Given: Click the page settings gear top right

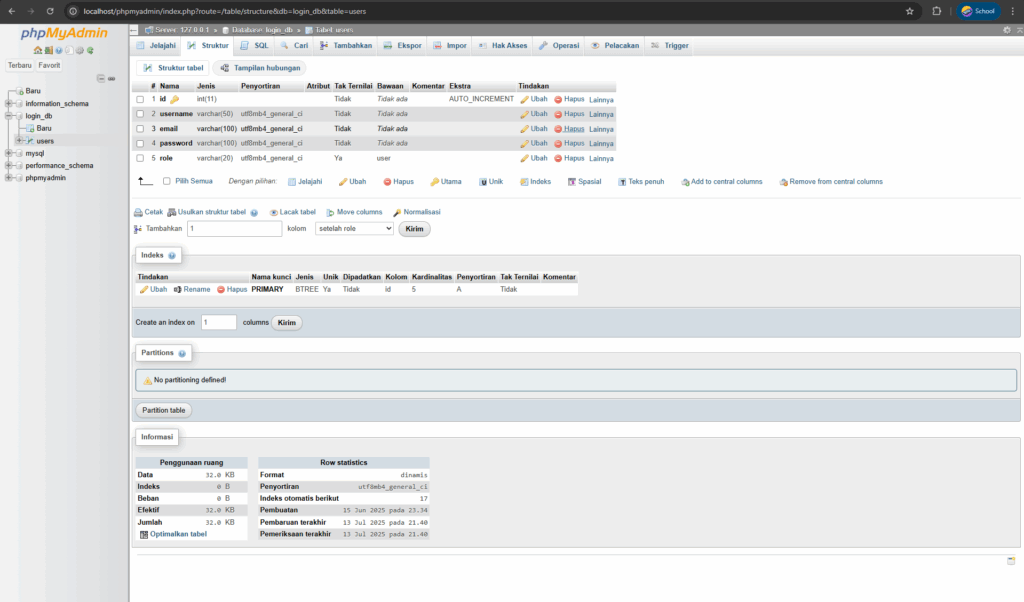Looking at the screenshot, I should coord(1007,30).
